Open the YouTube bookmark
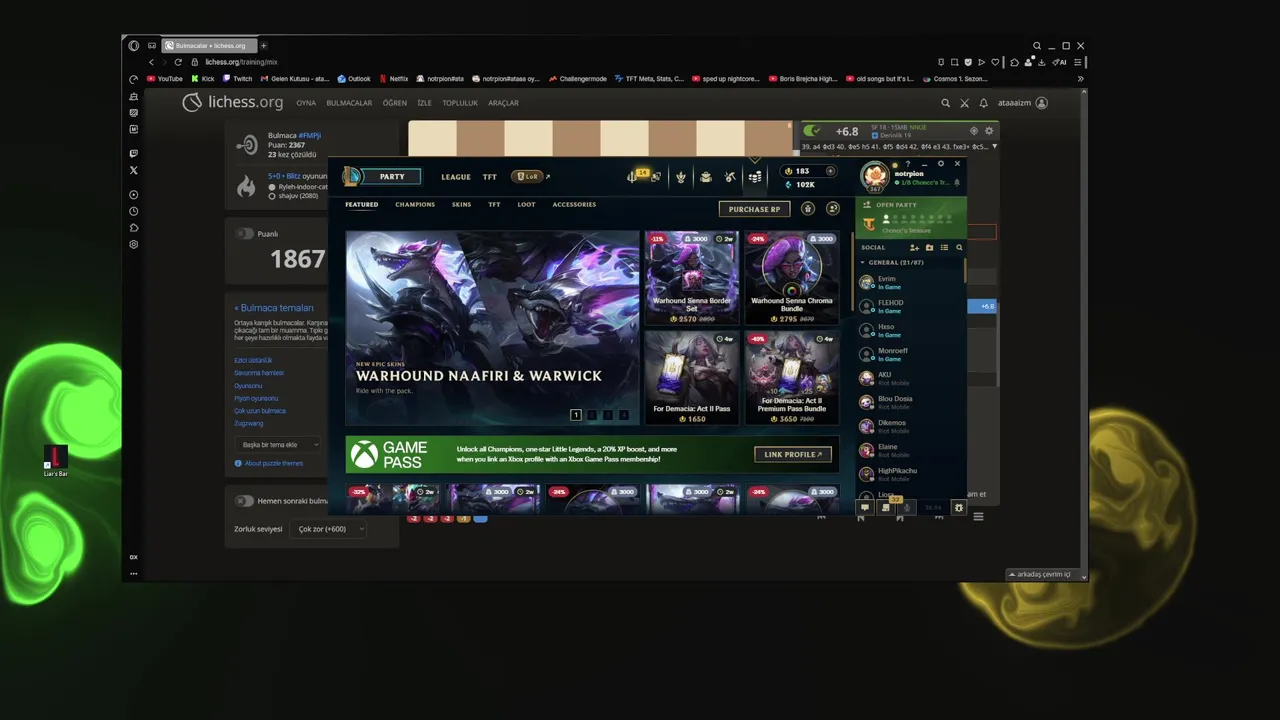Screen dimensions: 1280x720 [x=165, y=79]
